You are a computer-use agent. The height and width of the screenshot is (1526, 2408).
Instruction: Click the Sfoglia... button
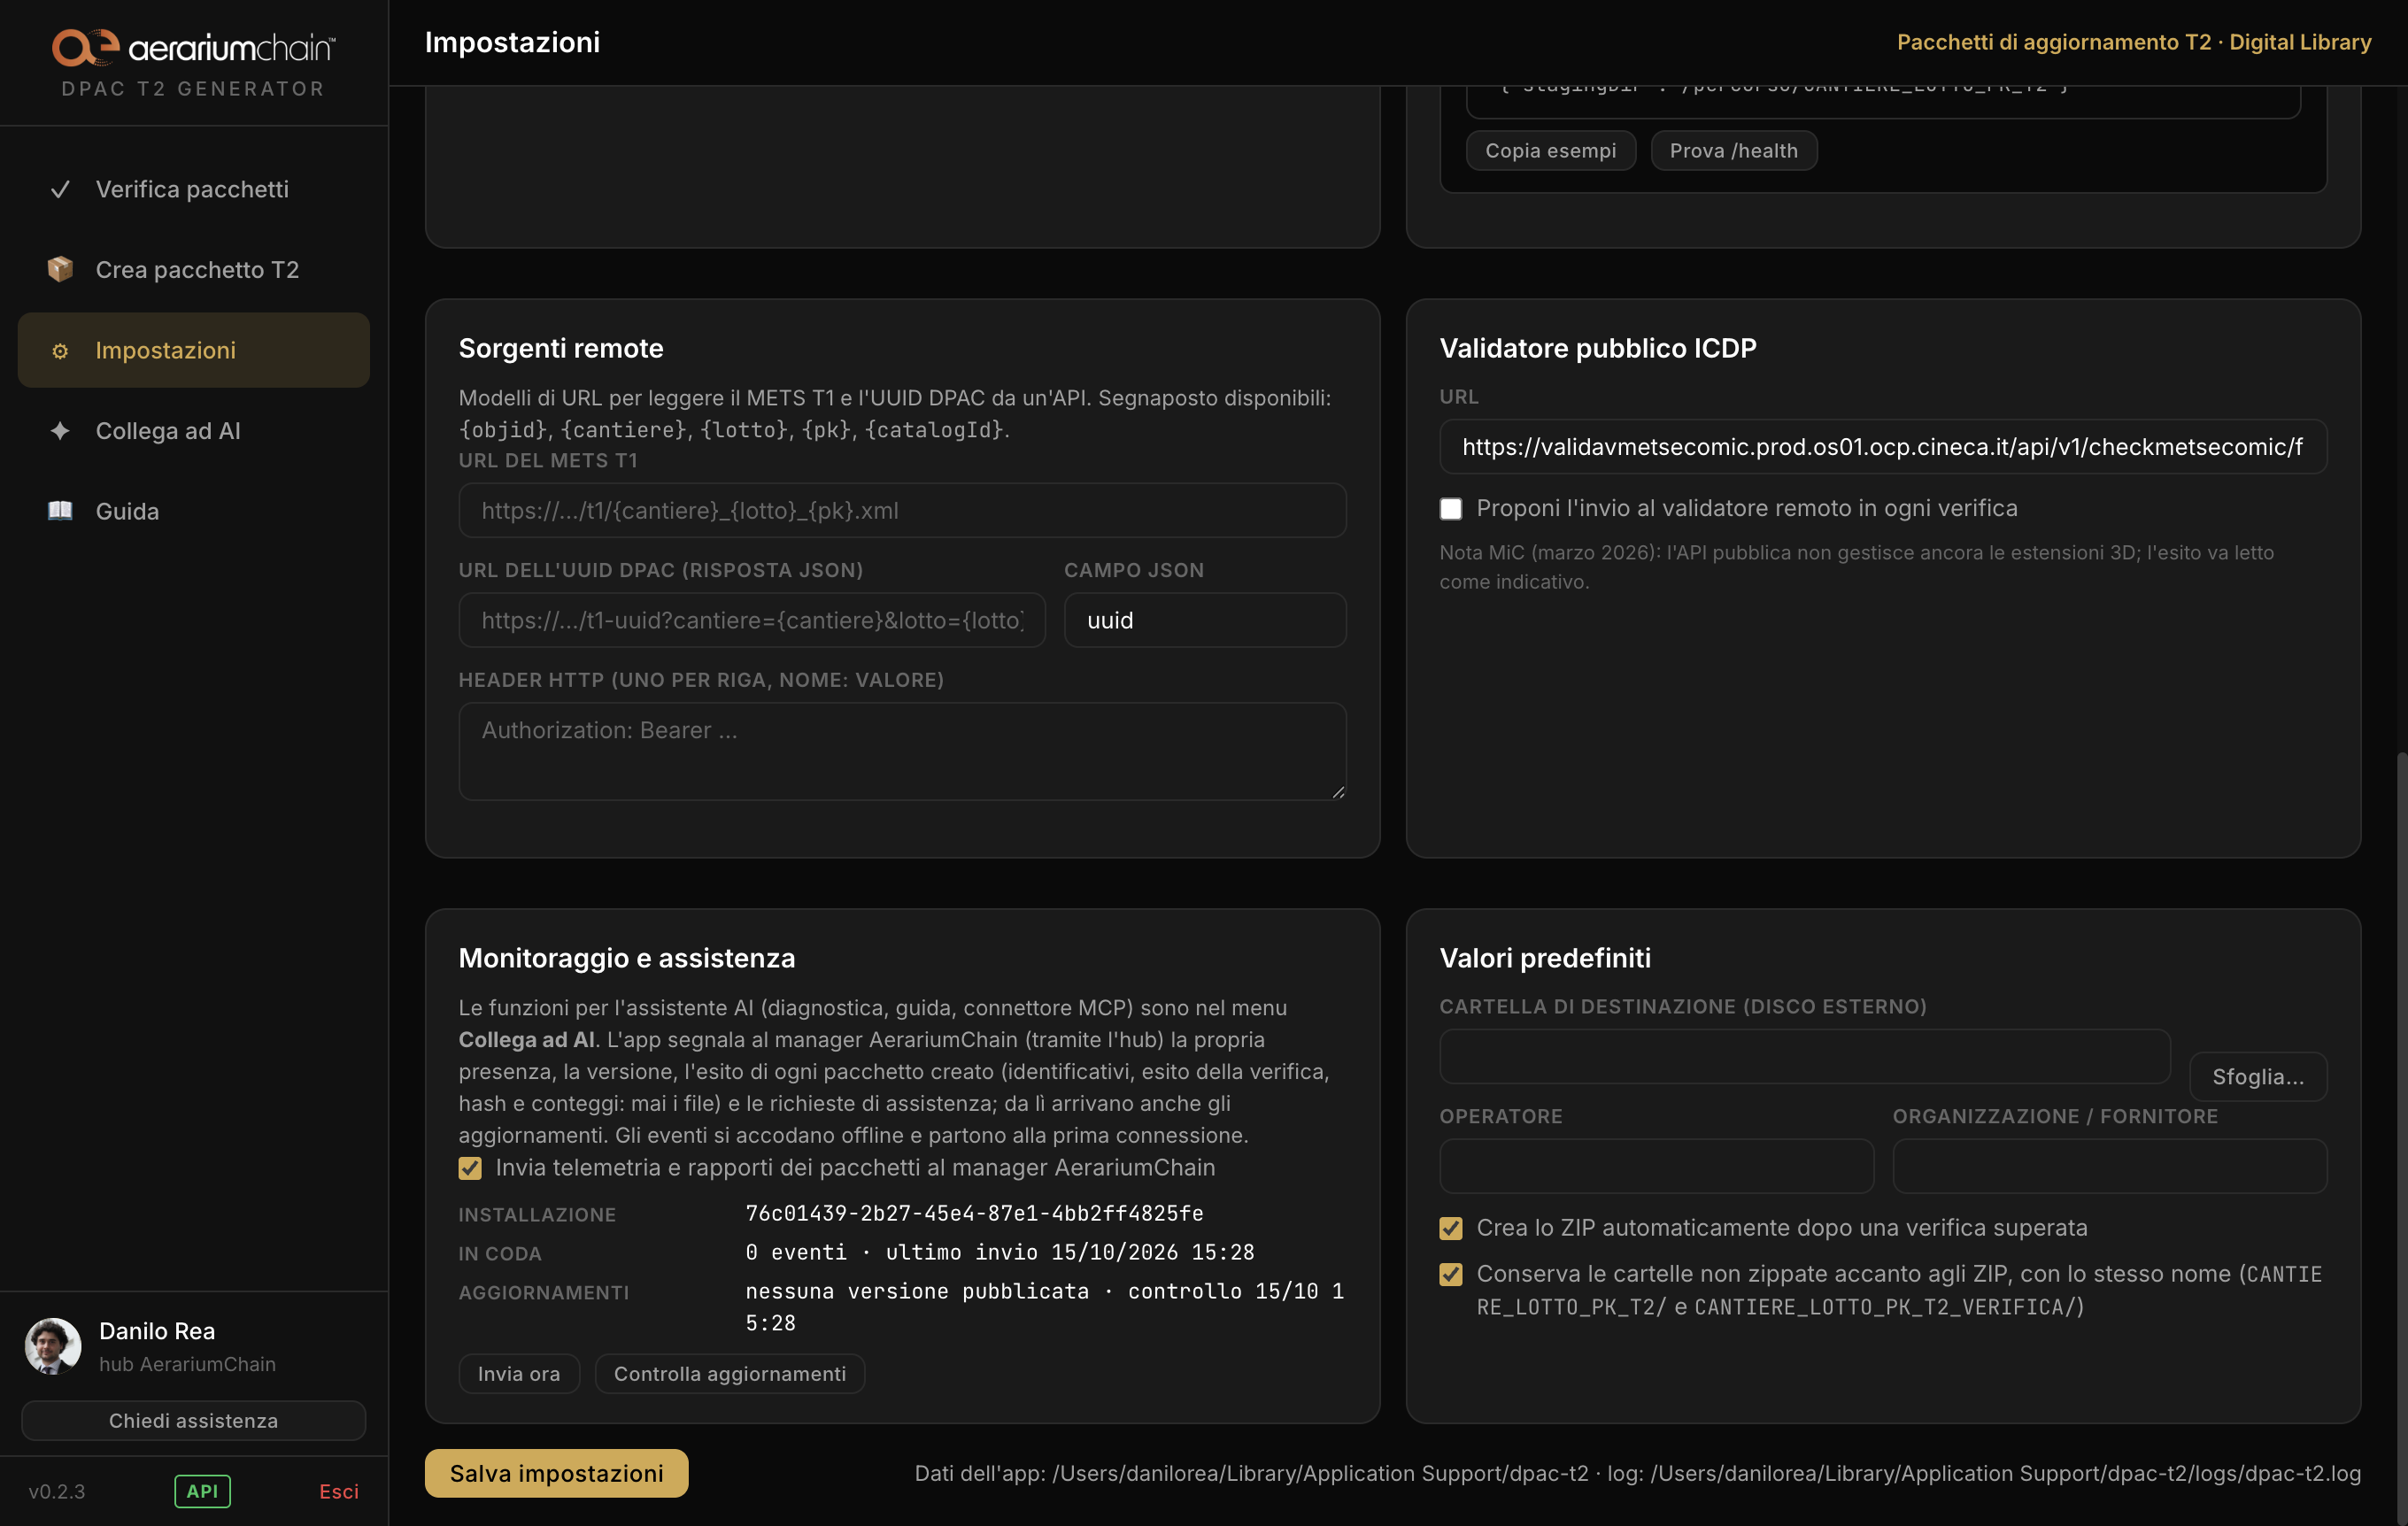(2257, 1076)
